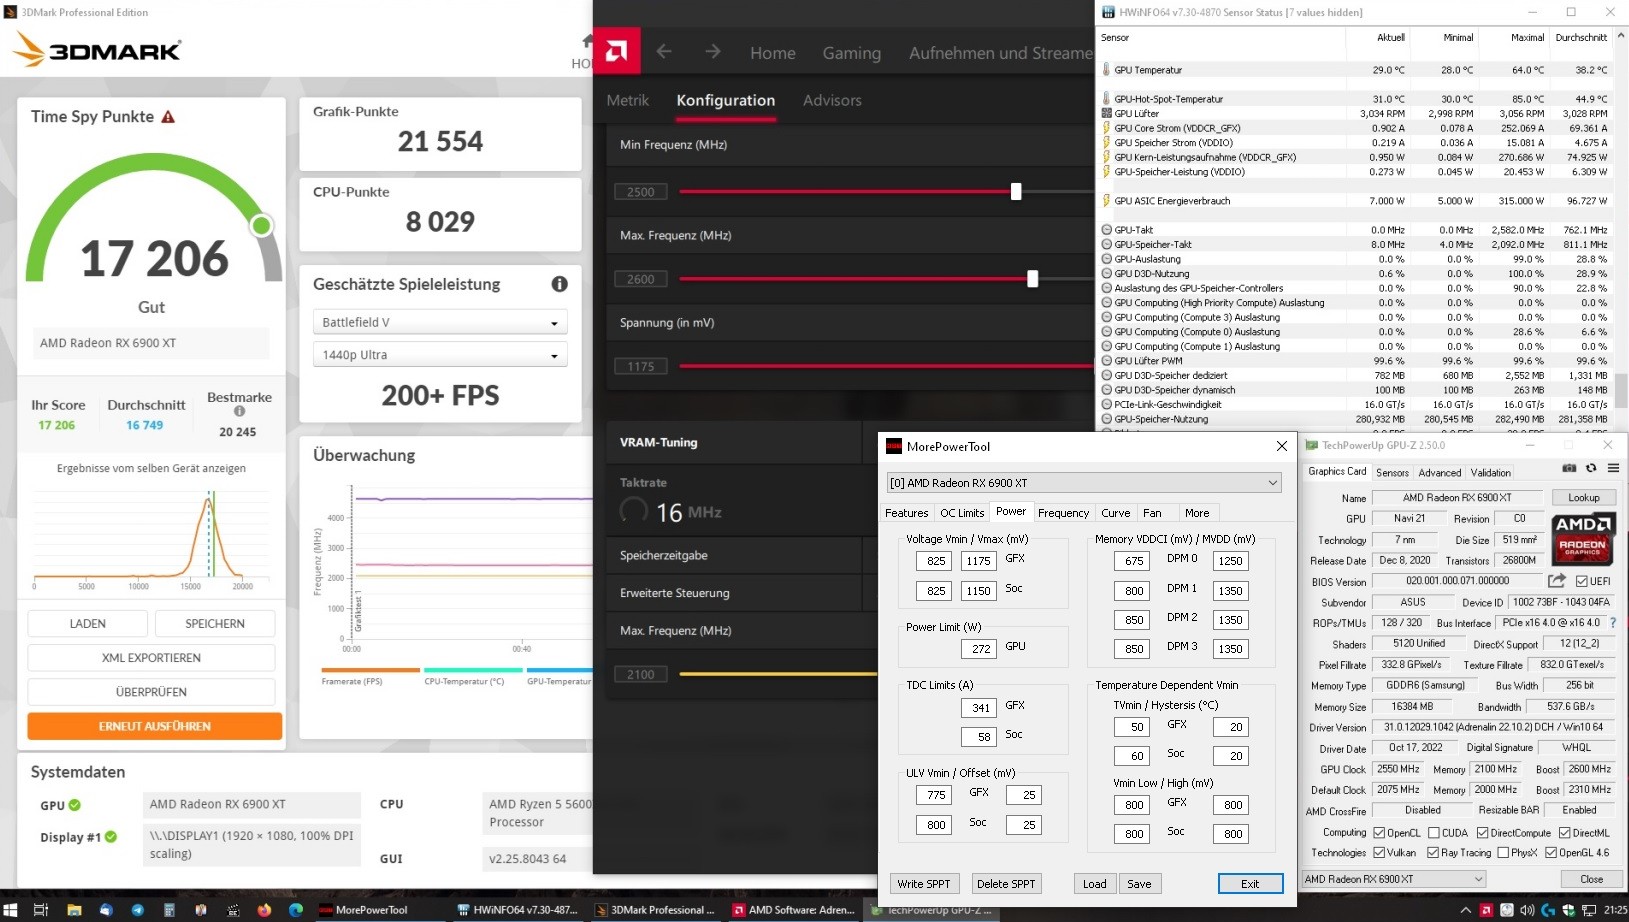Click info icon under Bestmarke
The height and width of the screenshot is (922, 1629).
[x=239, y=411]
